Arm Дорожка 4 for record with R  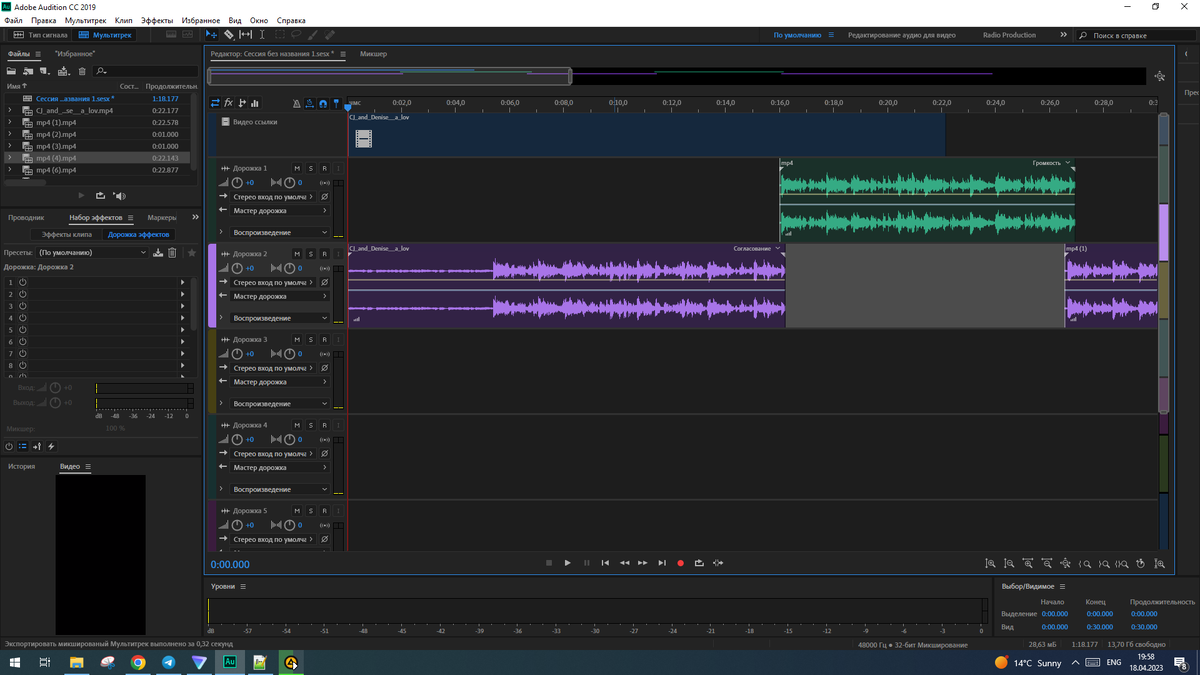[324, 425]
